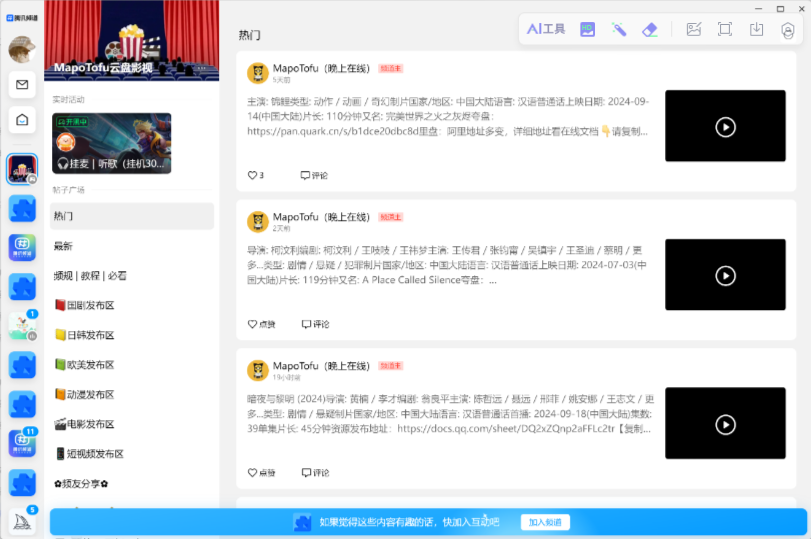Image resolution: width=811 pixels, height=539 pixels.
Task: Play the video in the 5天前 post
Action: tap(725, 126)
